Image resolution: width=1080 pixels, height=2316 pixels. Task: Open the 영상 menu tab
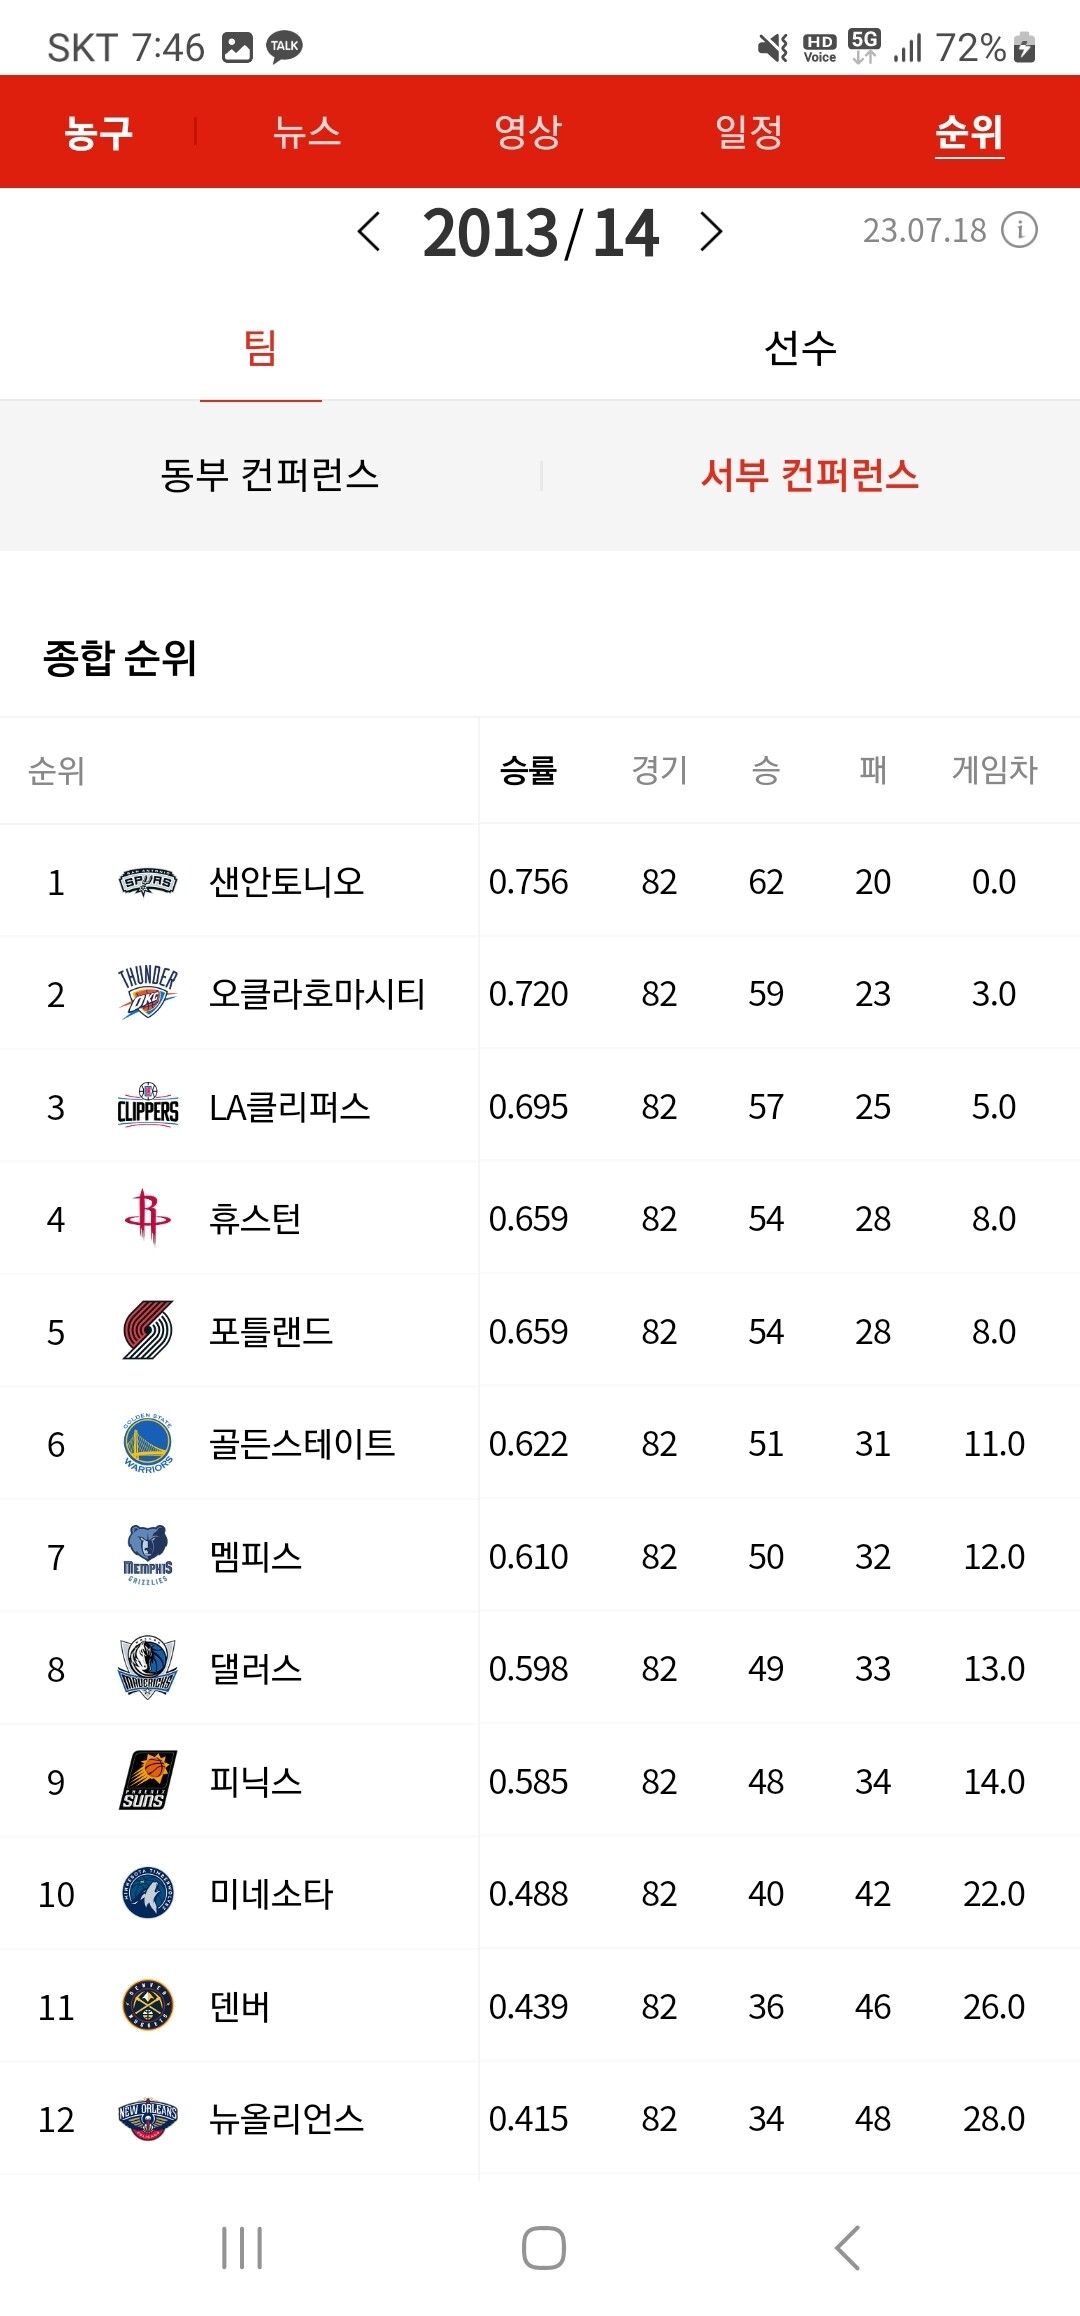(528, 131)
